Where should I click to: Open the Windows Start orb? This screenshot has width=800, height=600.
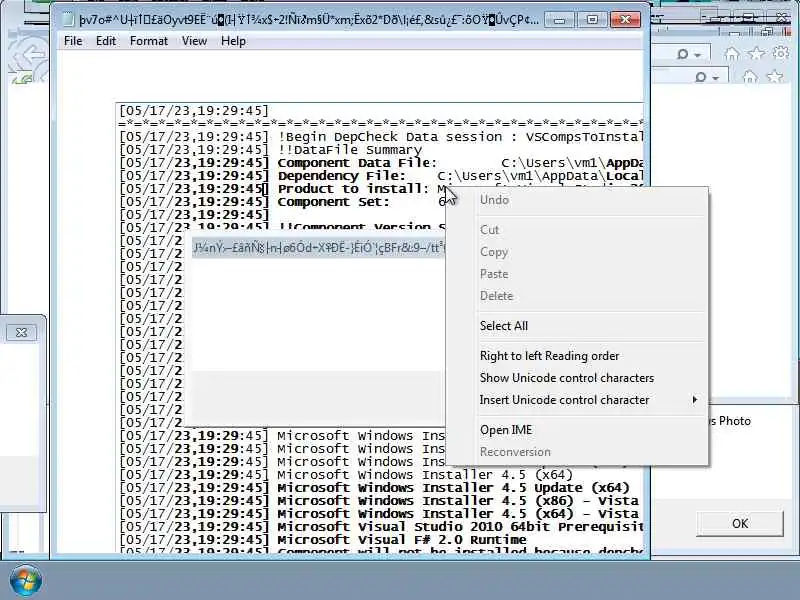25,581
